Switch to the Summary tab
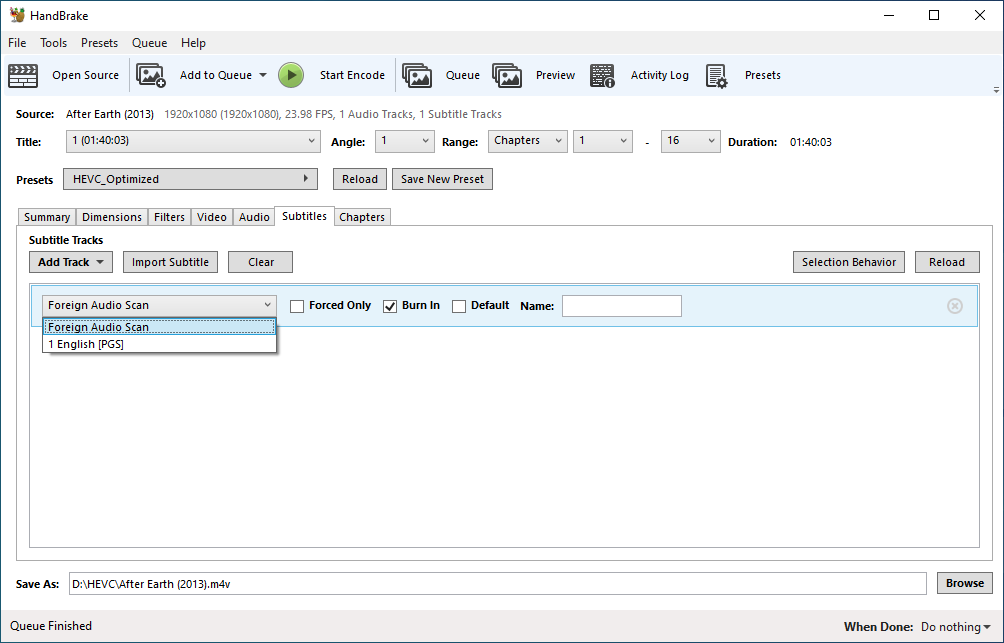1004x643 pixels. 47,217
